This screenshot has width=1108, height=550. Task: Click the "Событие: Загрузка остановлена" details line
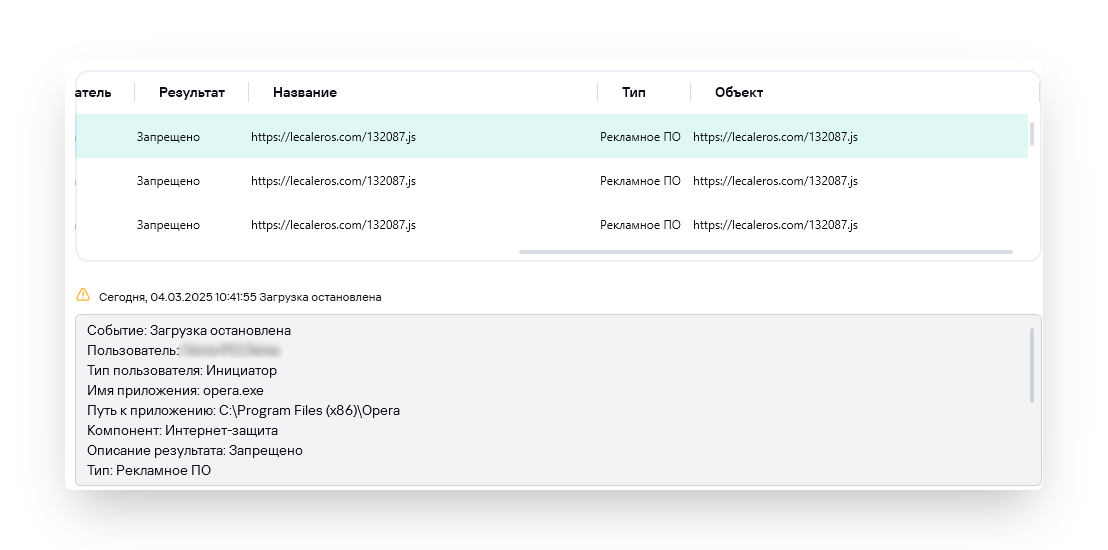(189, 330)
